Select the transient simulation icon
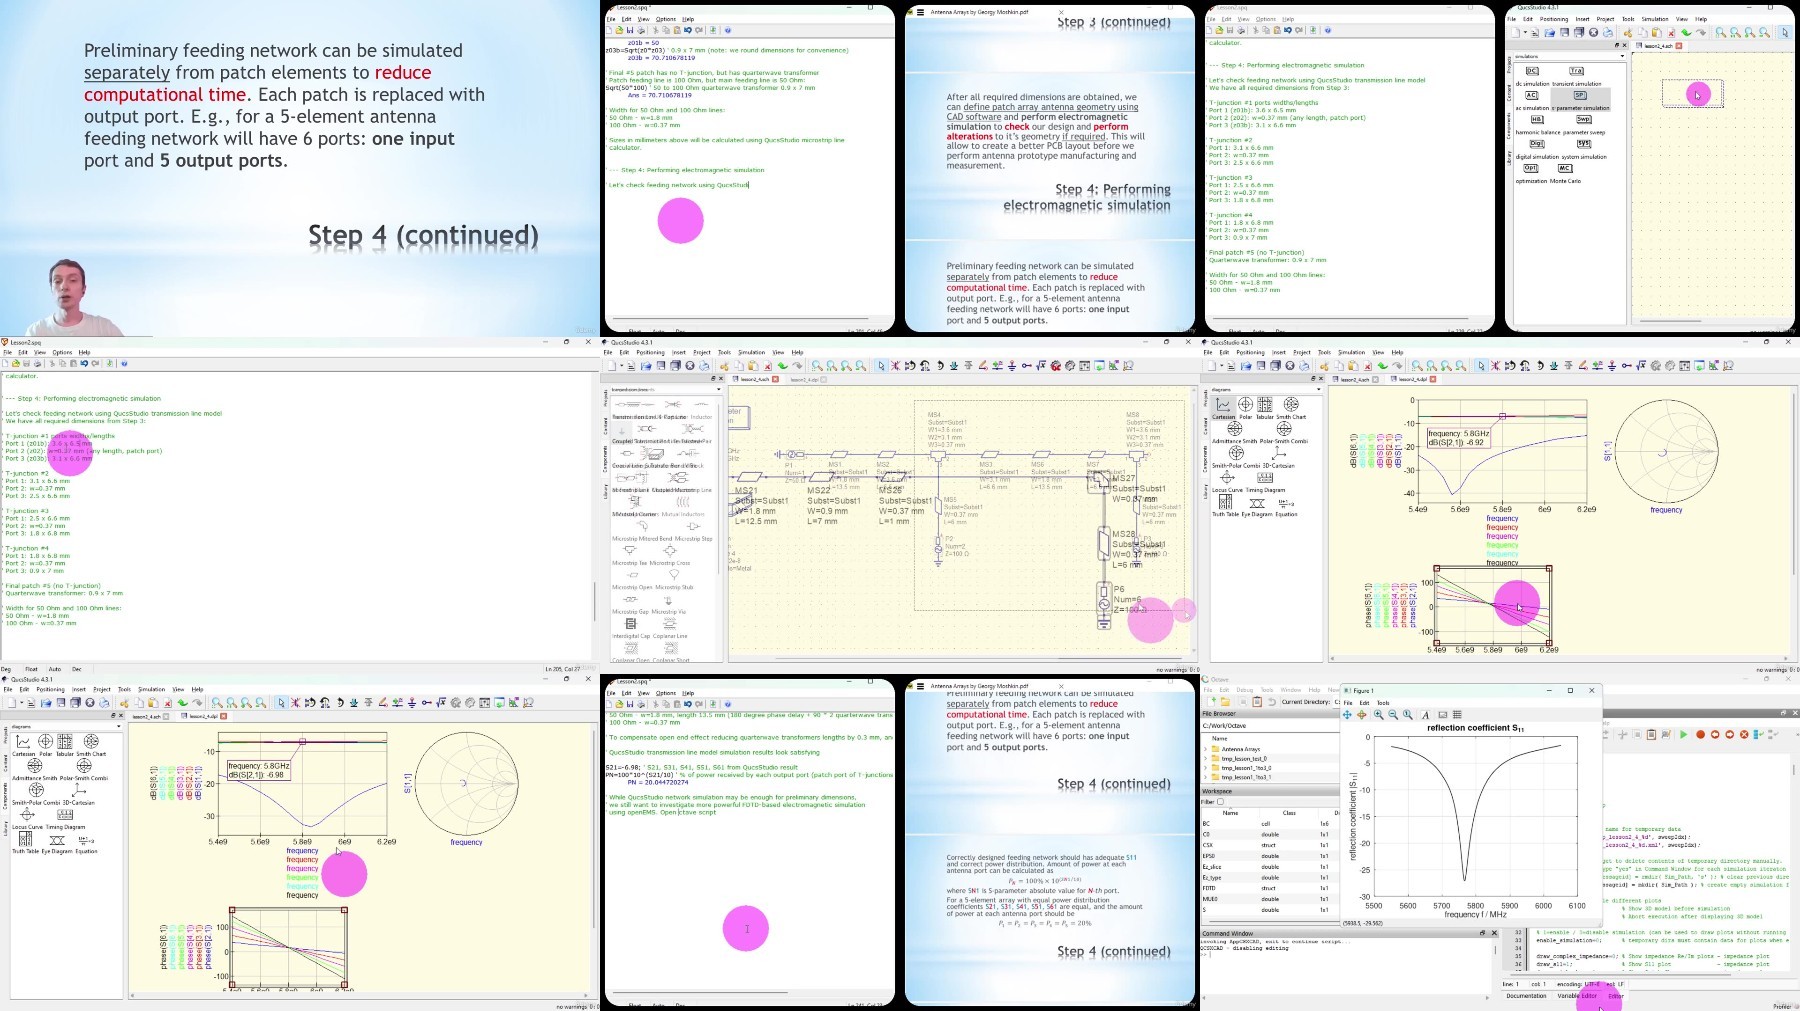Viewport: 1800px width, 1011px height. (1576, 71)
